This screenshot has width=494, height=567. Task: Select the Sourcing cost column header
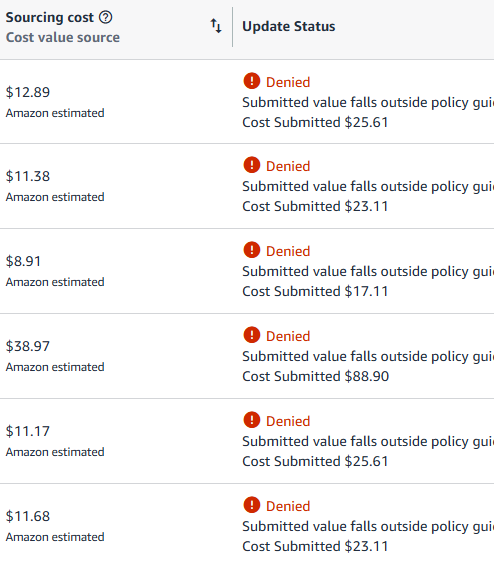[50, 17]
